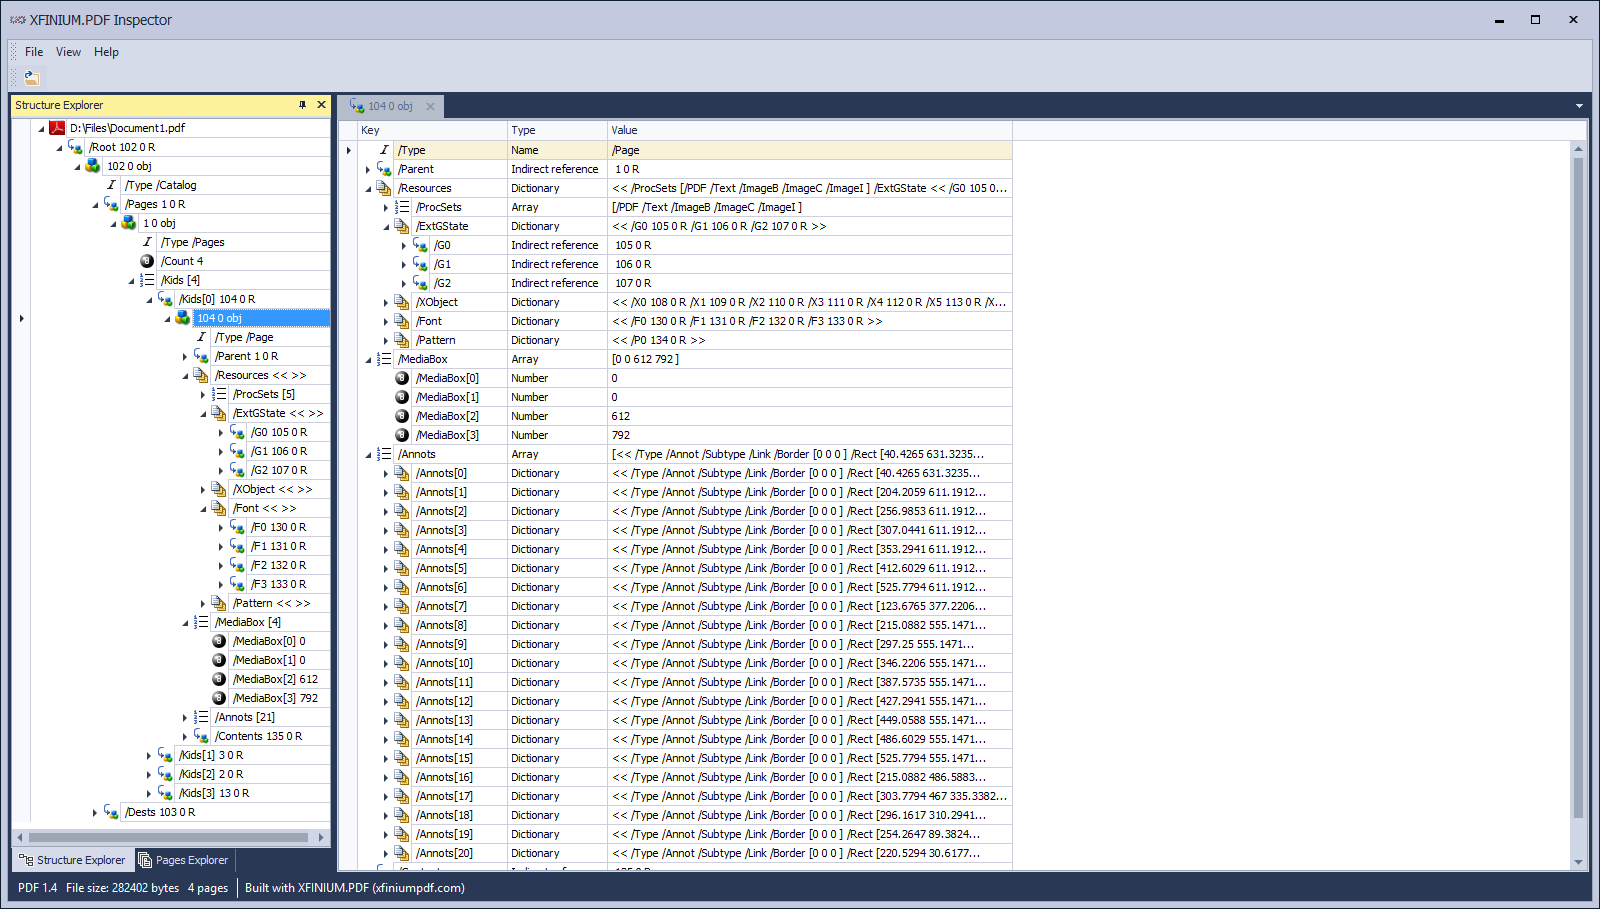Collapse the /ExtGState node in grid
1600x909 pixels.
click(x=386, y=227)
